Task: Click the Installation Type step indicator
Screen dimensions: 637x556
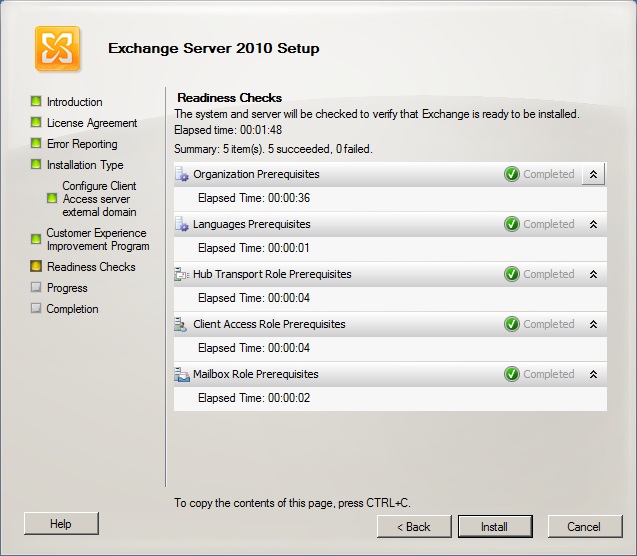Action: (36, 164)
